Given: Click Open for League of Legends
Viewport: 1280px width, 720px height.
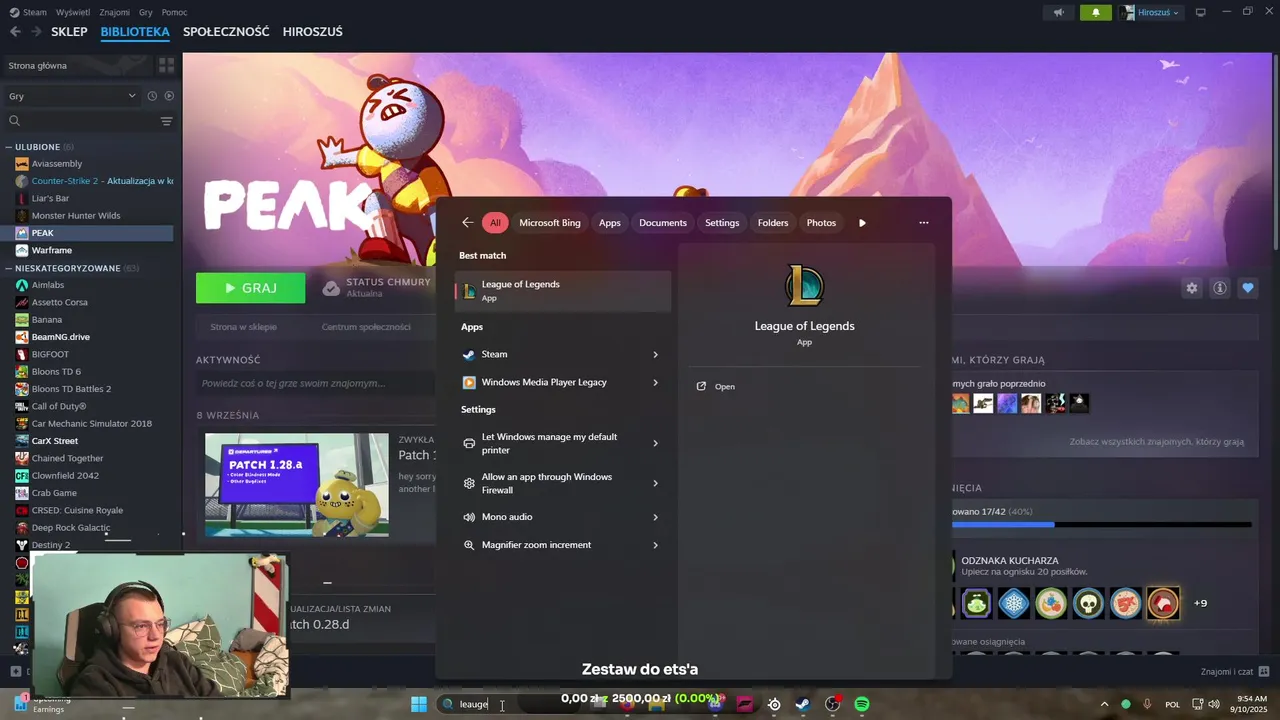Looking at the screenshot, I should click(x=725, y=386).
